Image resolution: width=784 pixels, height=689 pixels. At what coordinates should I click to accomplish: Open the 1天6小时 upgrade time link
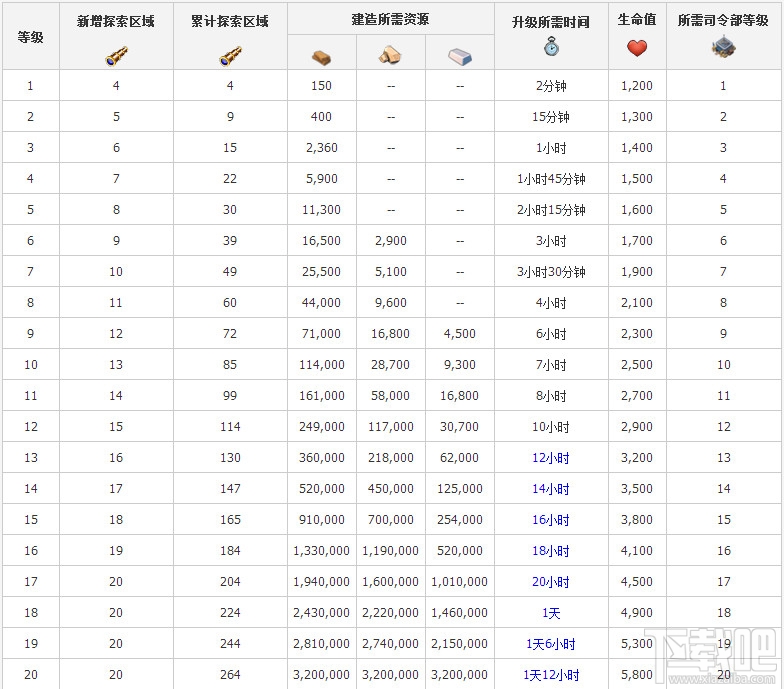click(551, 644)
